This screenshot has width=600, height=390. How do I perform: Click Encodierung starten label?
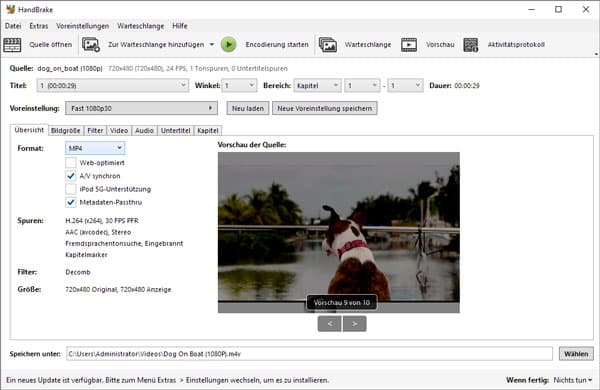[x=277, y=45]
